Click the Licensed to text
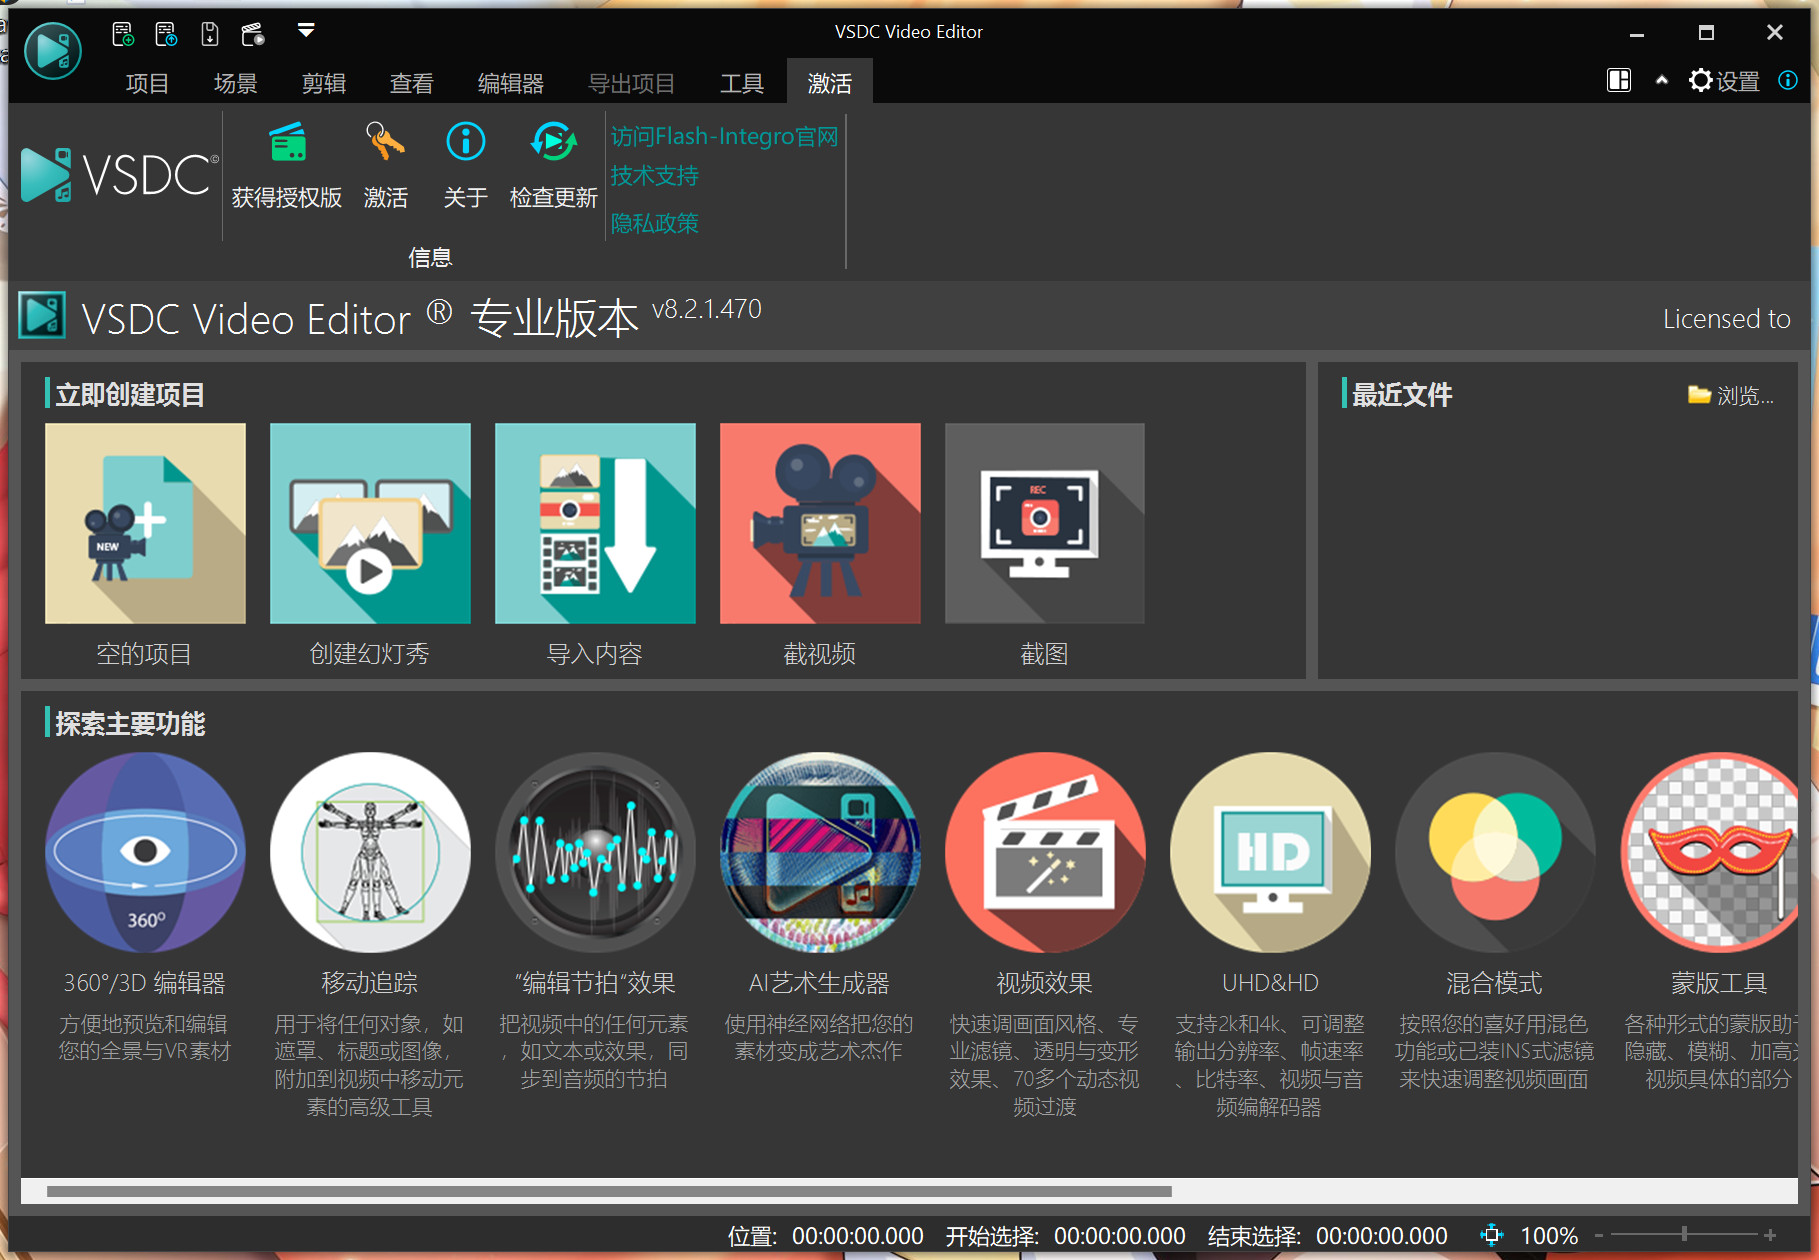The image size is (1819, 1260). (1727, 319)
